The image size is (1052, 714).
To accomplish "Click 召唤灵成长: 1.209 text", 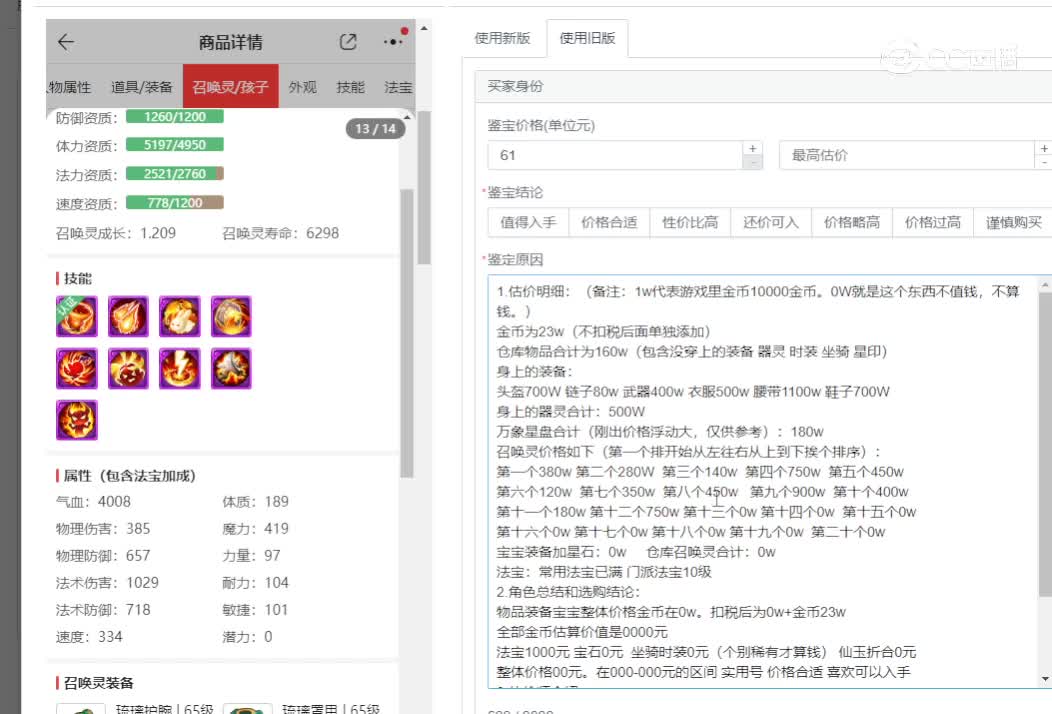I will 116,234.
